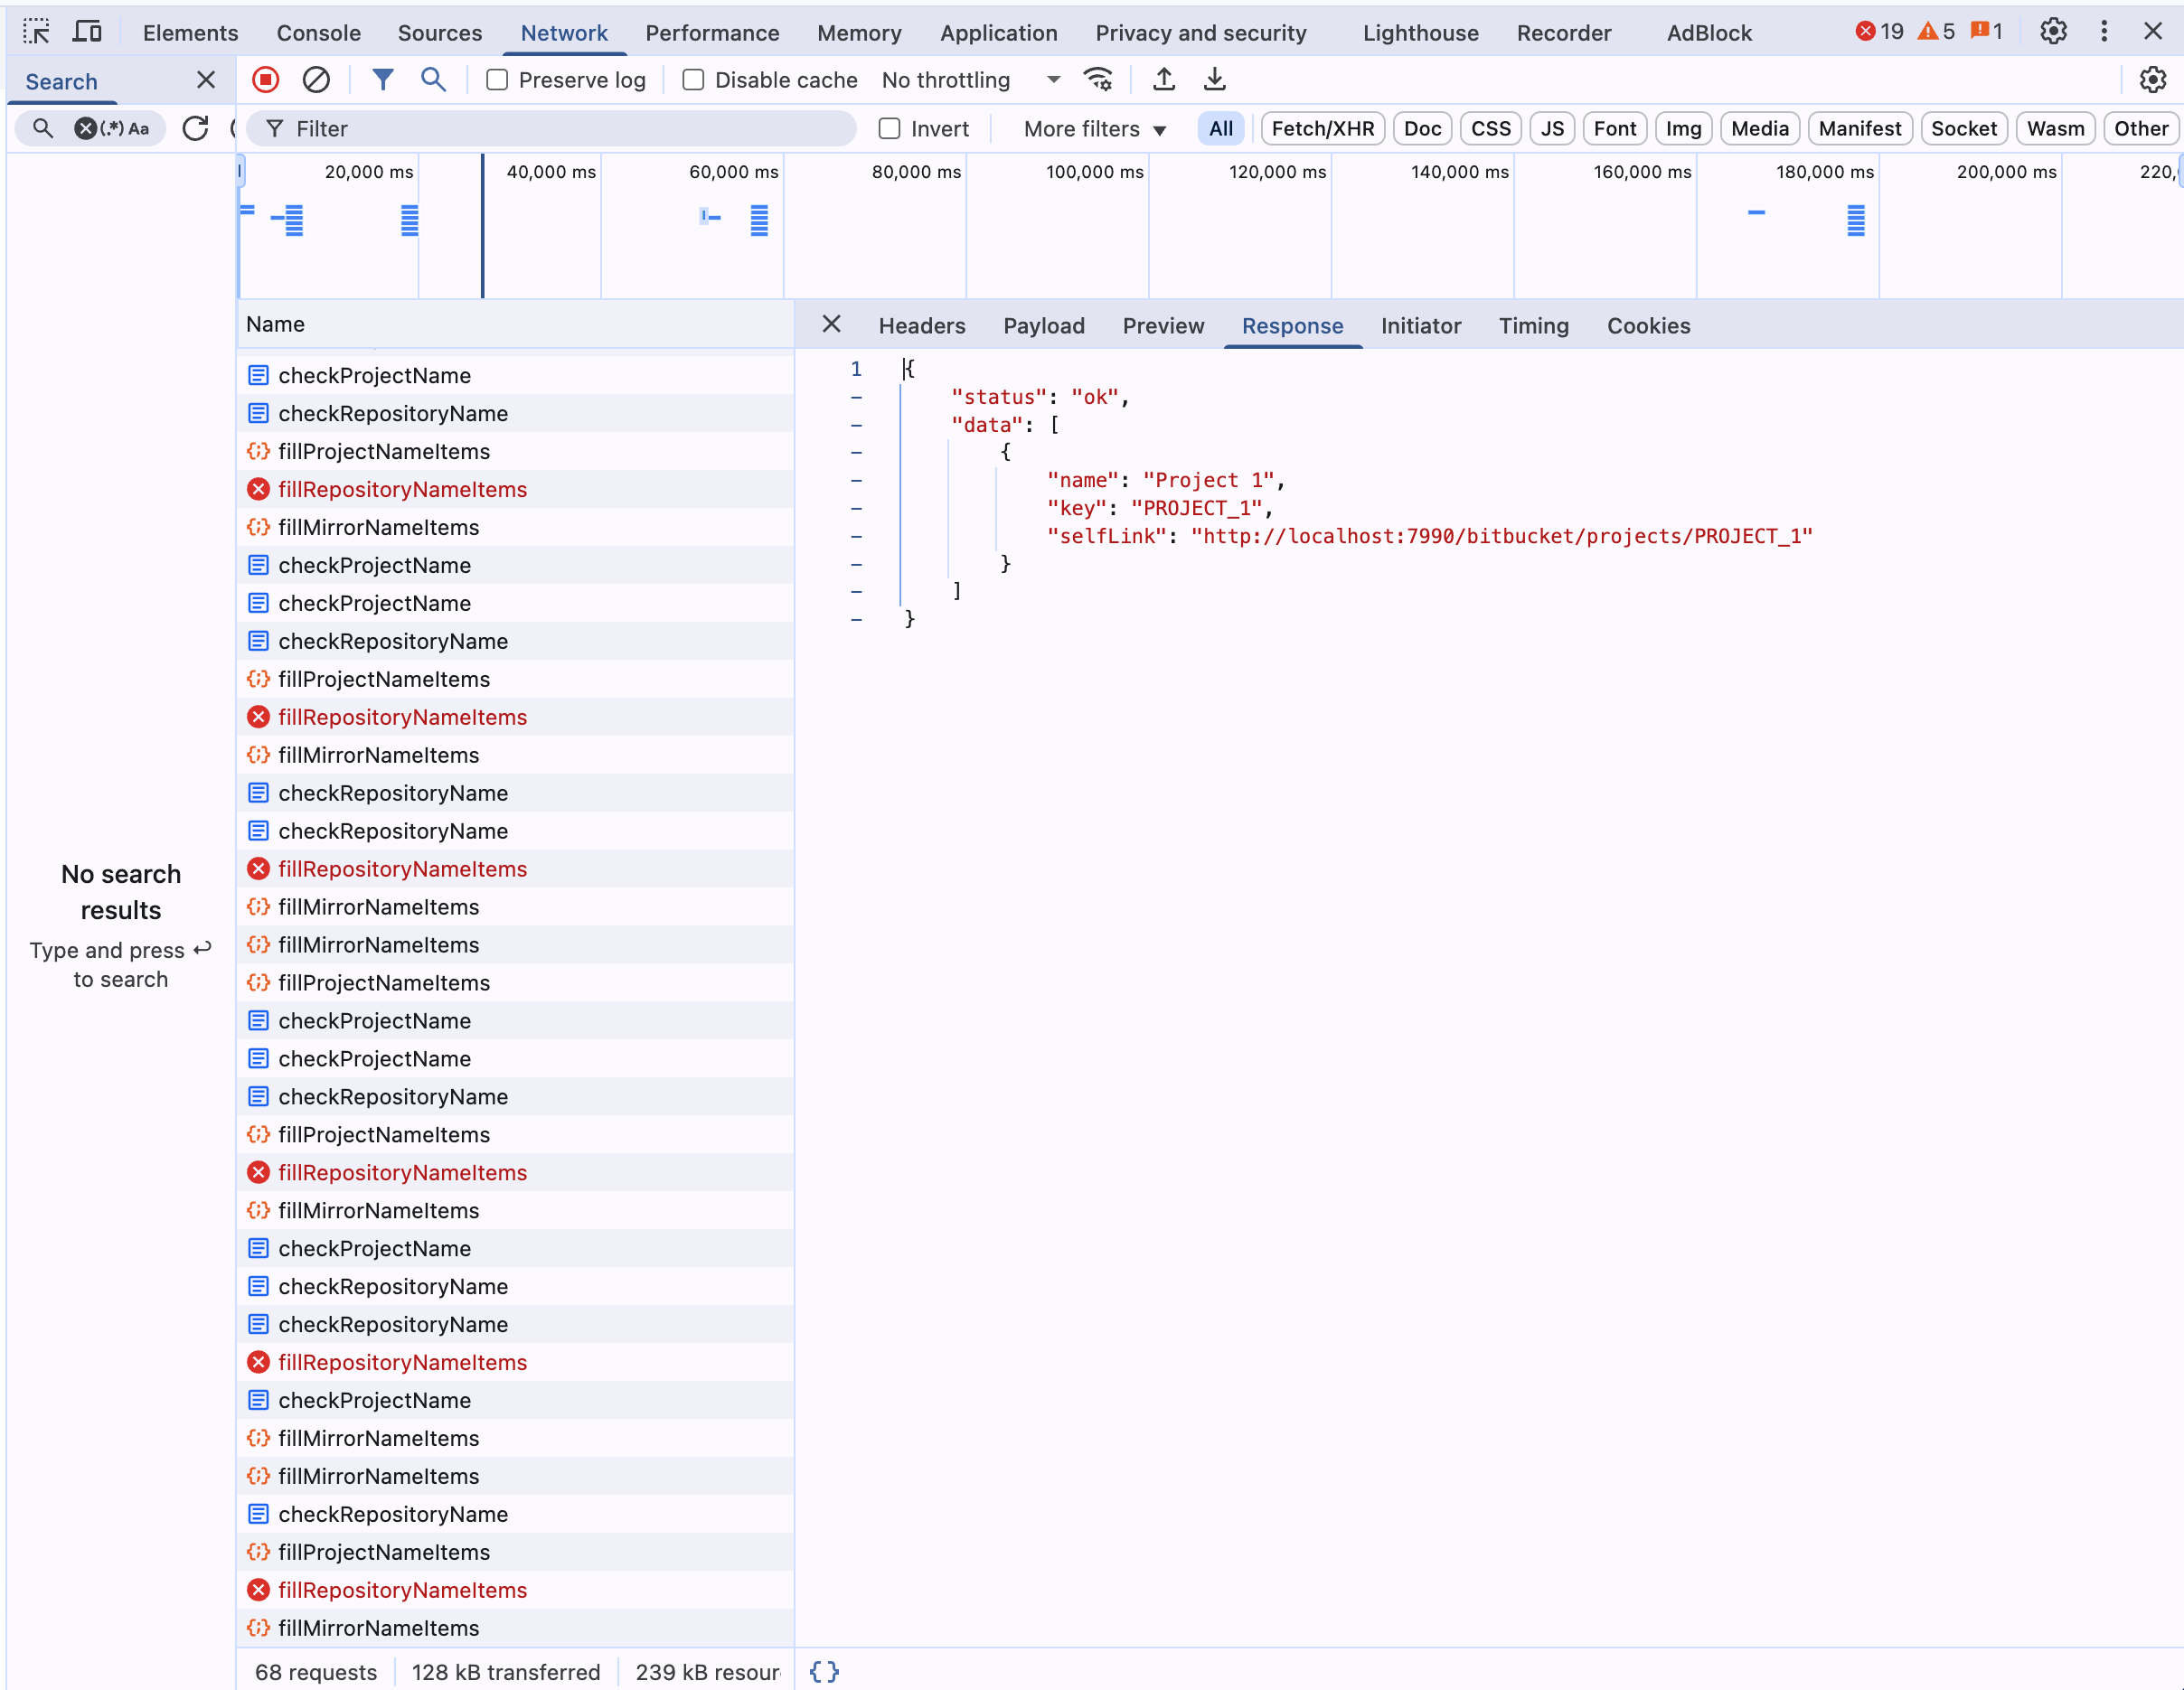This screenshot has width=2184, height=1690.
Task: Filter by CSS requests
Action: pyautogui.click(x=1491, y=128)
